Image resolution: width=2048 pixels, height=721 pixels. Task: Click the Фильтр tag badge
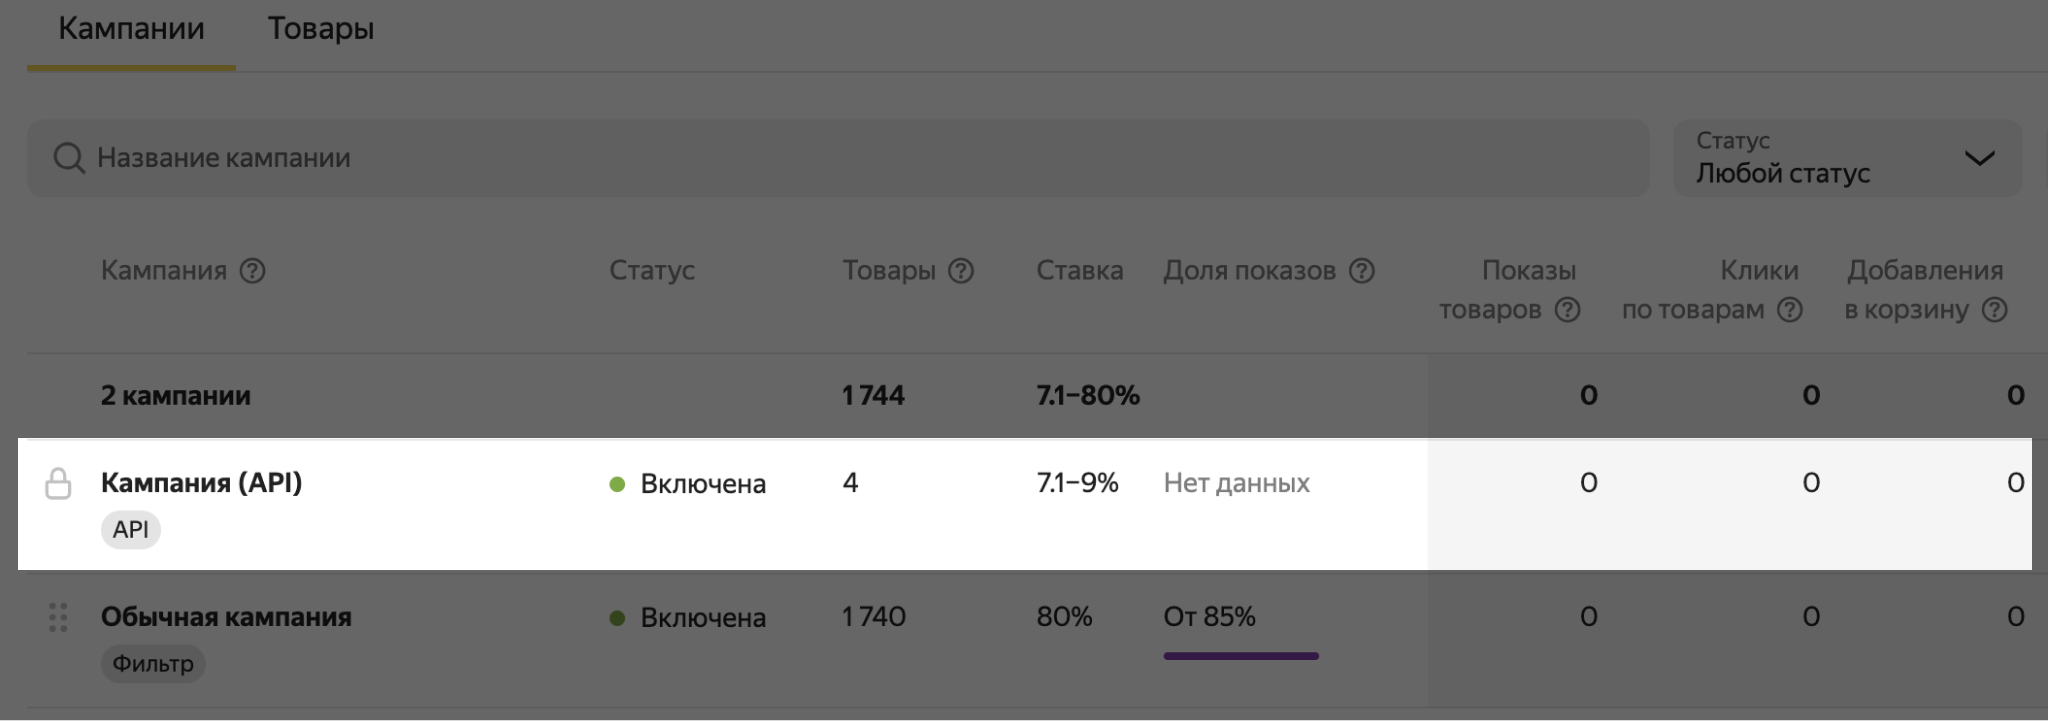(x=153, y=663)
